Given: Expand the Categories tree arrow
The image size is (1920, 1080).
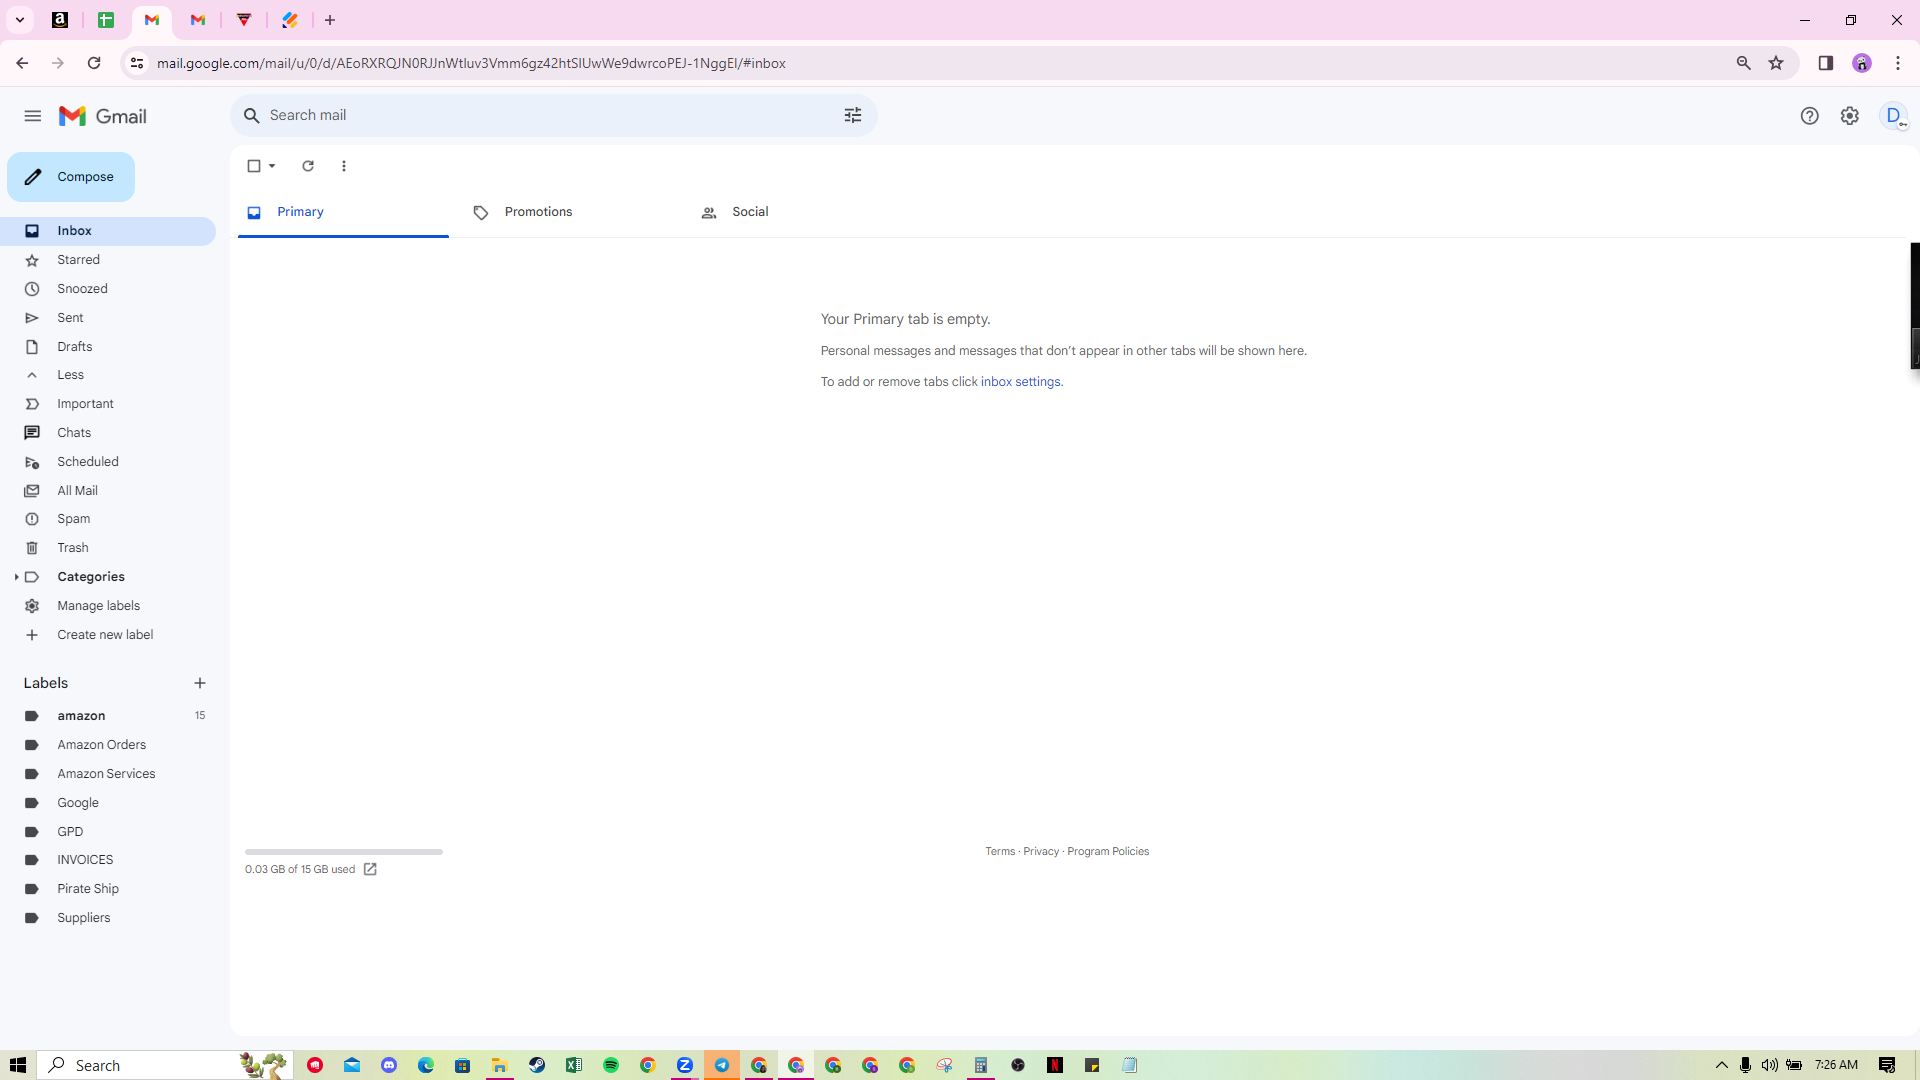Looking at the screenshot, I should [16, 577].
